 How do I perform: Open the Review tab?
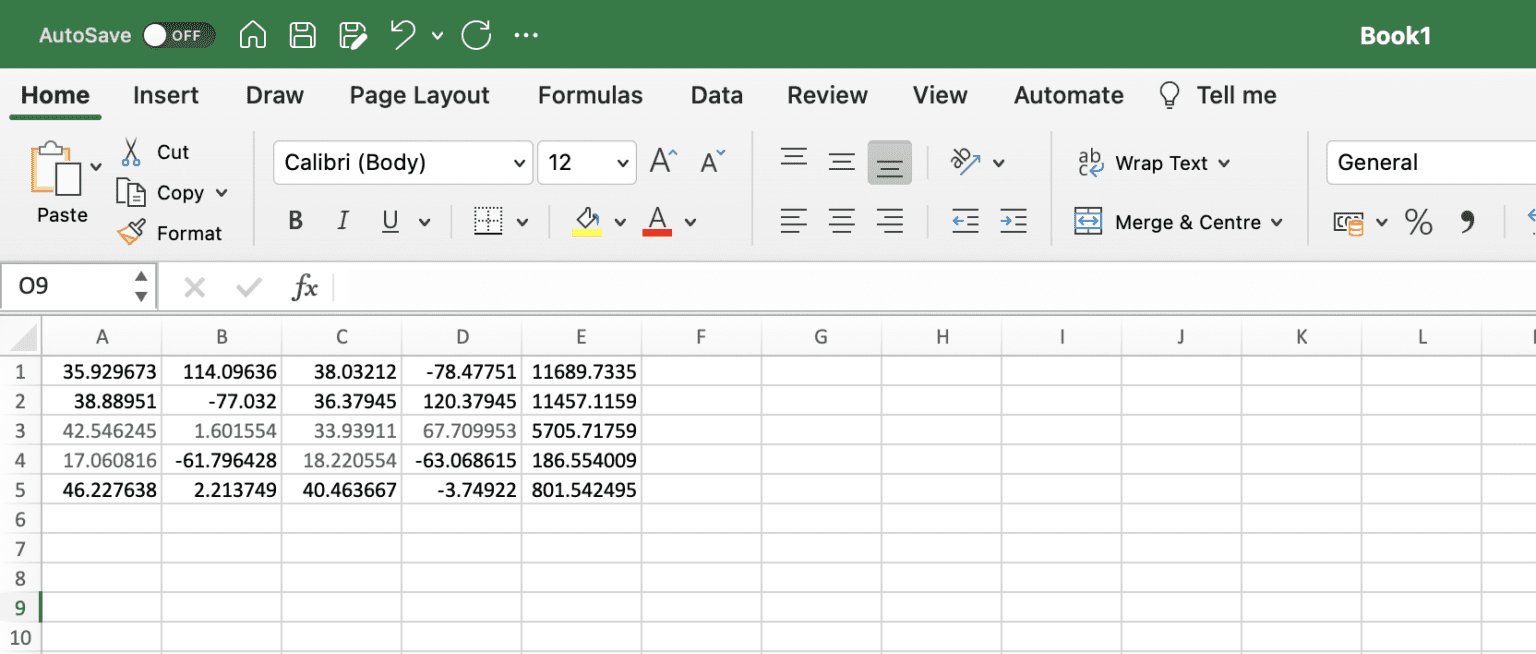(827, 96)
